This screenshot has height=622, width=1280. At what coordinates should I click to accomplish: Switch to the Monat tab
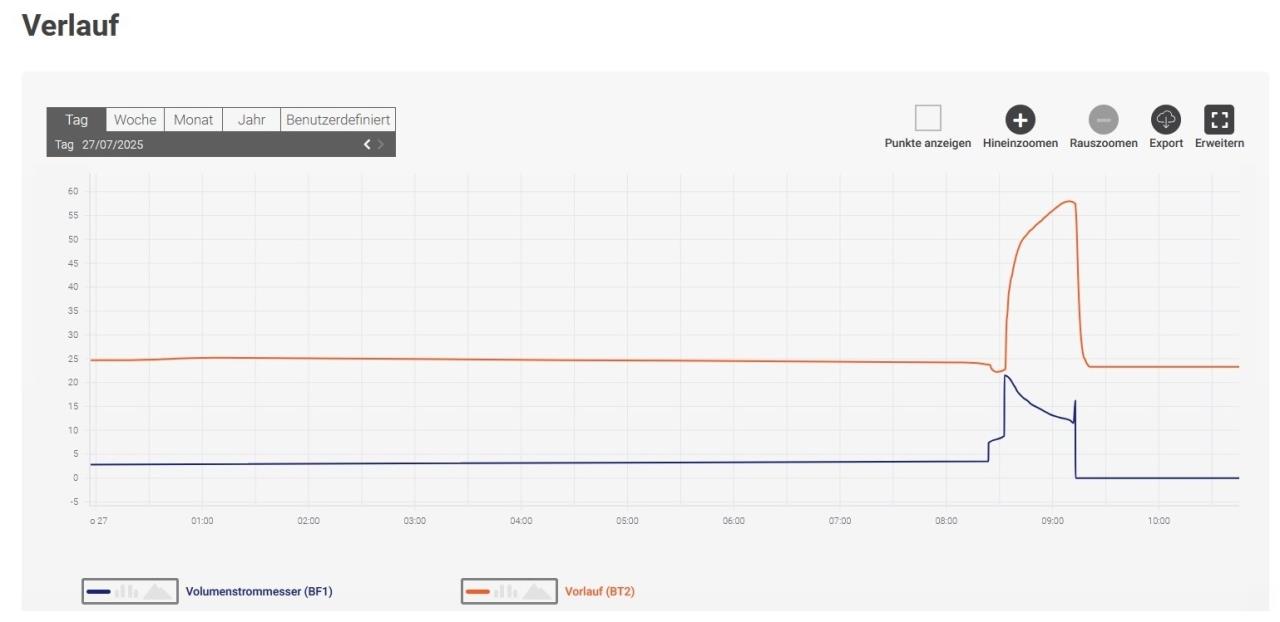pos(193,120)
